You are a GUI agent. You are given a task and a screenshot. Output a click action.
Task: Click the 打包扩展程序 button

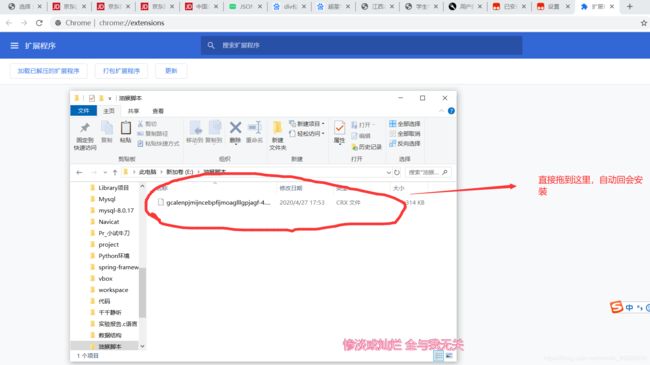(x=121, y=71)
